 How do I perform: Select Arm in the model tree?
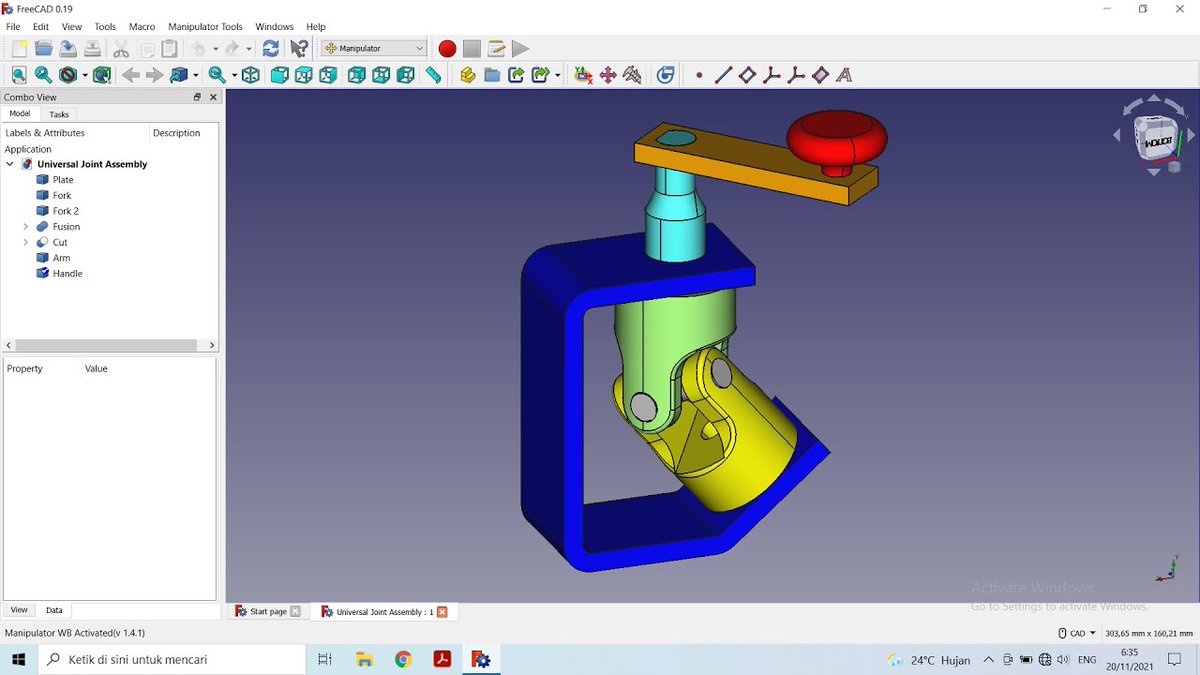pos(61,258)
